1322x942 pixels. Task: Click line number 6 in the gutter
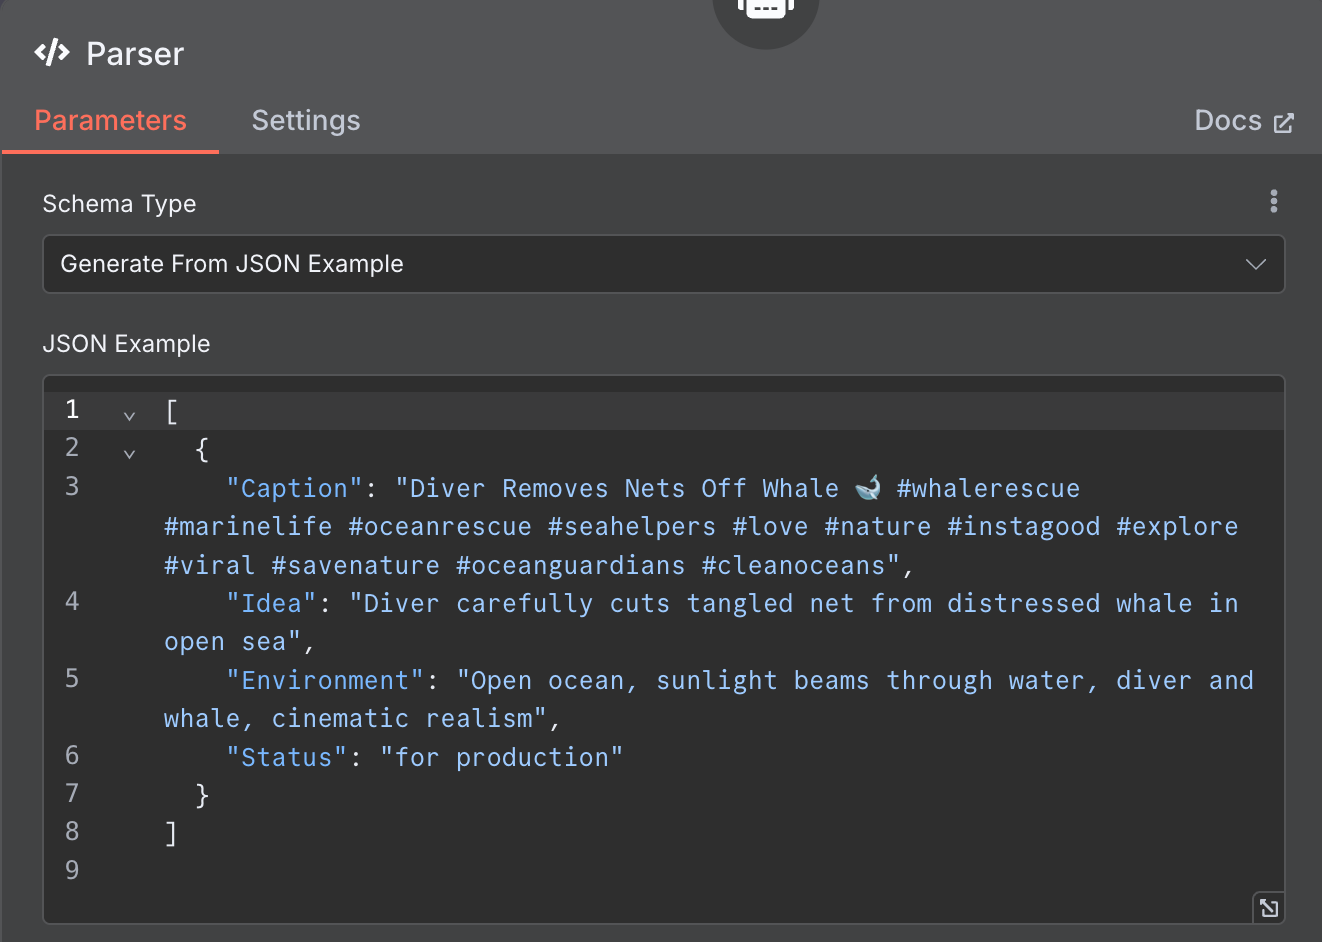tap(72, 756)
